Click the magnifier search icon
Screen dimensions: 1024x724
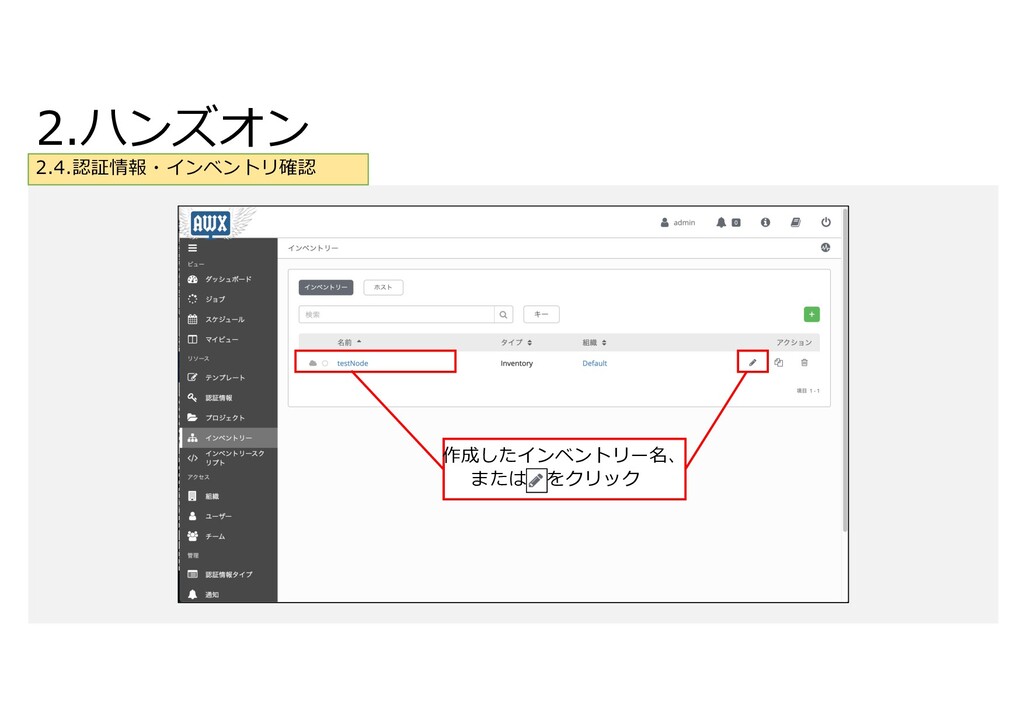(504, 315)
